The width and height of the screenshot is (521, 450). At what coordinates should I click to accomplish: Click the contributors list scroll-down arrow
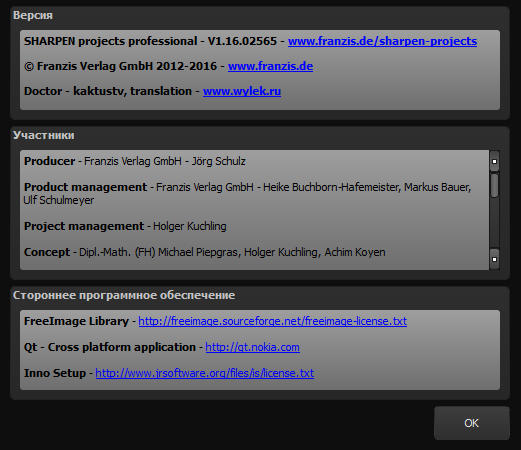(x=494, y=259)
